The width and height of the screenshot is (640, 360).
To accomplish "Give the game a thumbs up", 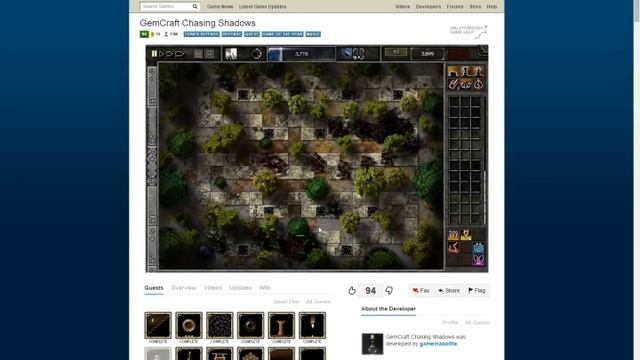I will pos(352,291).
